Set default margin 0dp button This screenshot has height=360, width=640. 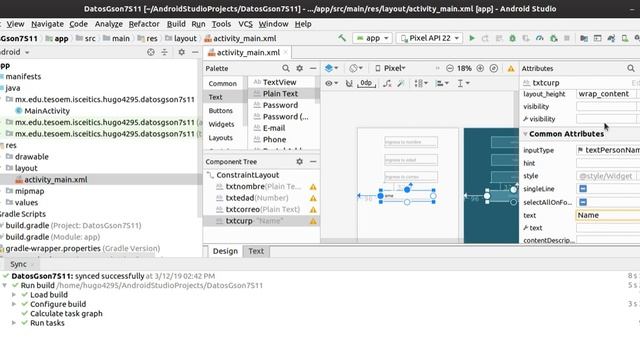(366, 83)
